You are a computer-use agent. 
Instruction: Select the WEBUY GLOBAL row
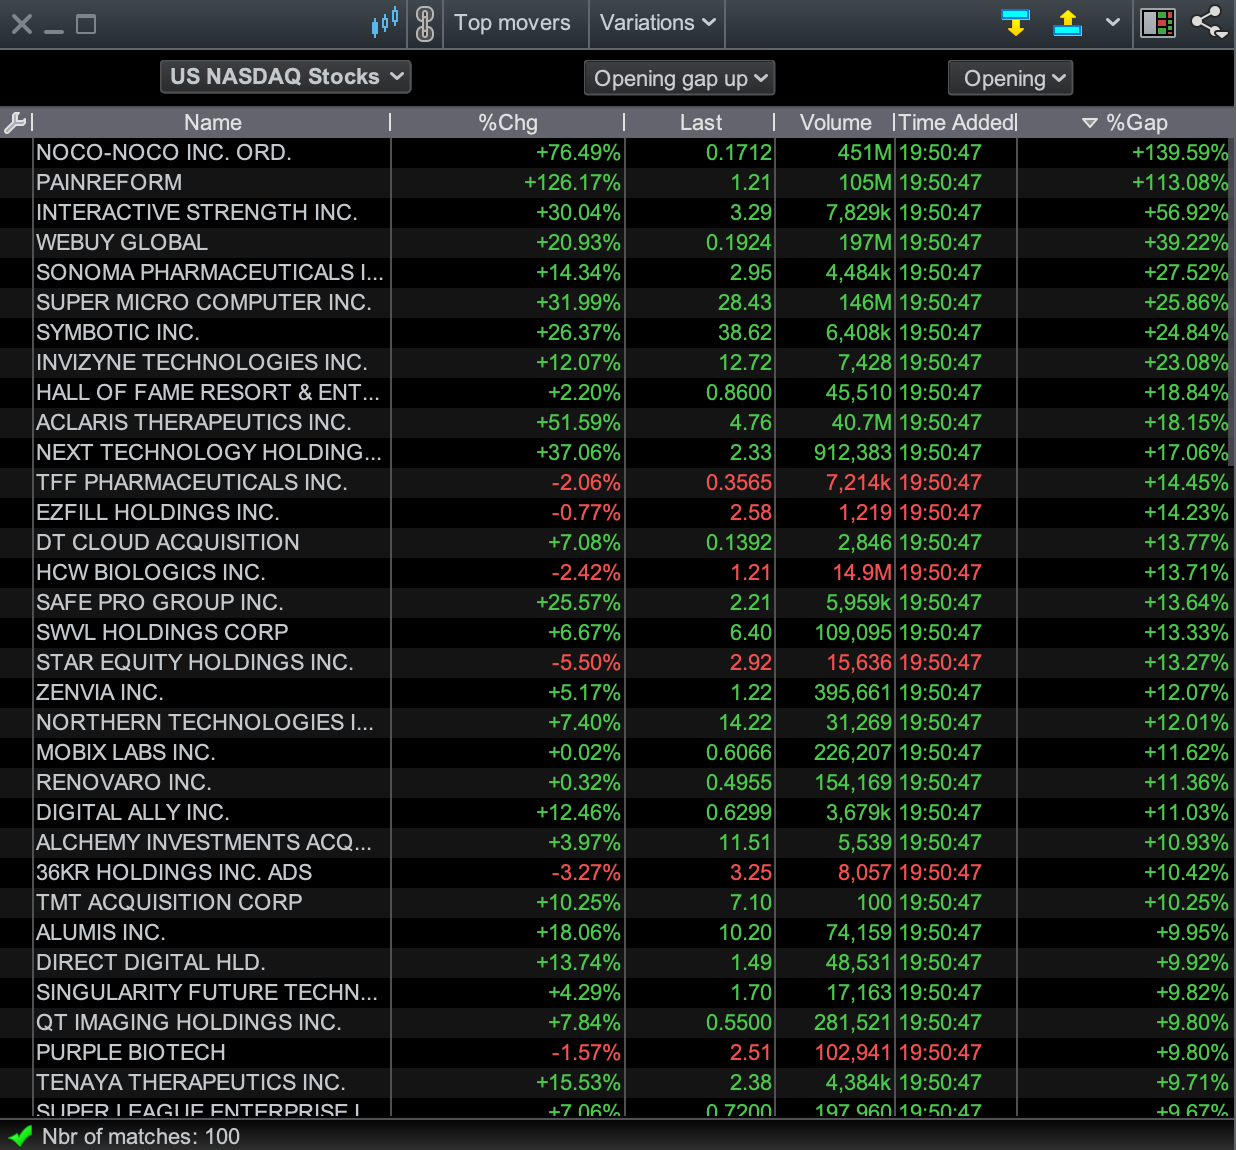(615, 243)
